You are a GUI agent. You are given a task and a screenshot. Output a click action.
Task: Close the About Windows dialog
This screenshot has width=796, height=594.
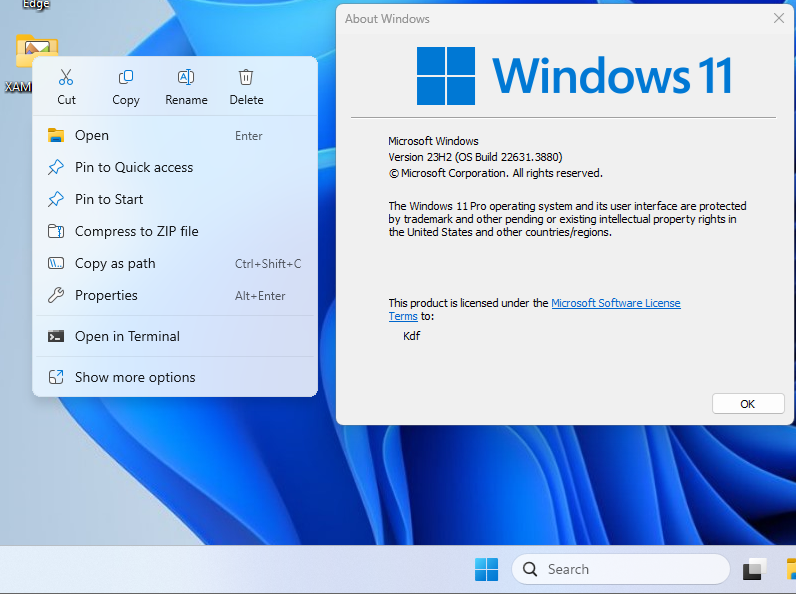[779, 18]
